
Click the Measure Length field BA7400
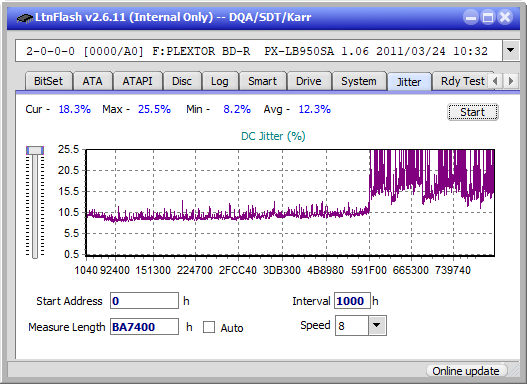click(144, 327)
